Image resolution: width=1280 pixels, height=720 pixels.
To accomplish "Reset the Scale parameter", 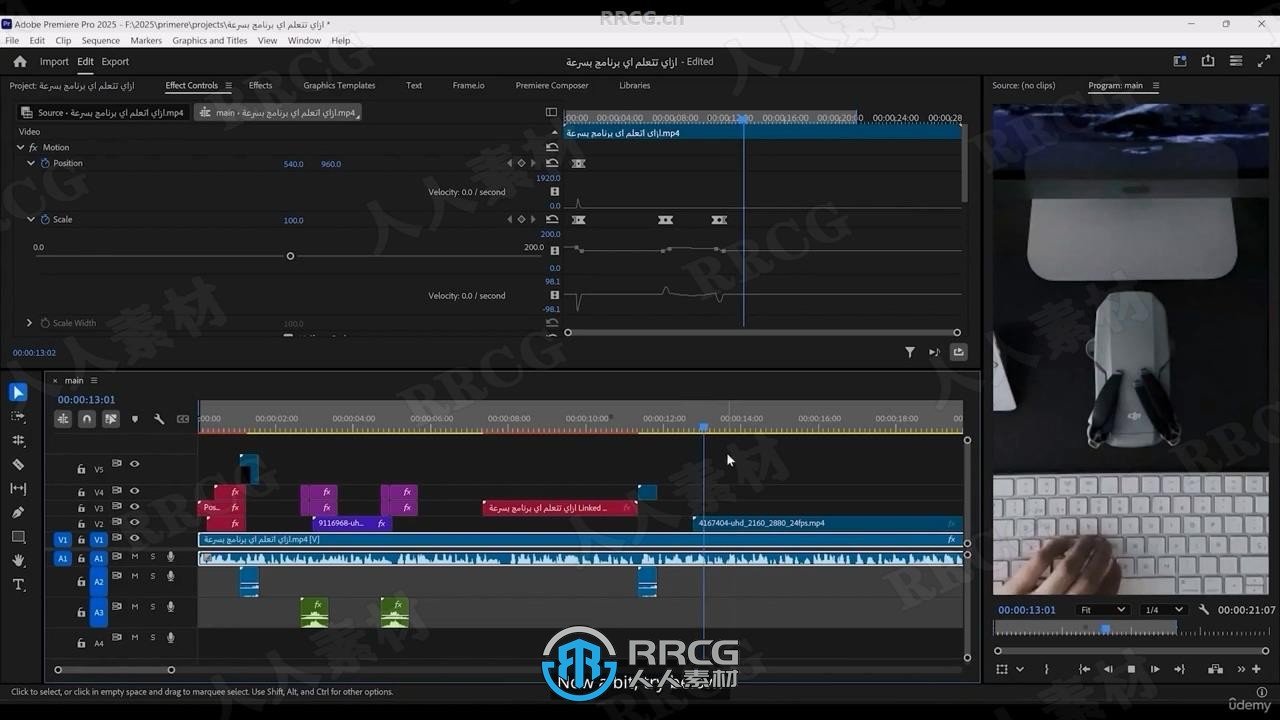I will (552, 219).
